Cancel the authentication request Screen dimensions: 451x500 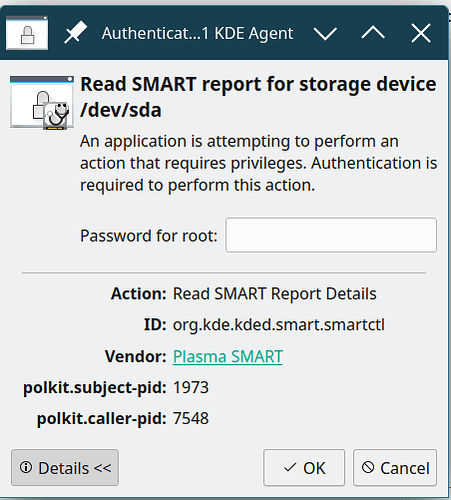(x=395, y=467)
